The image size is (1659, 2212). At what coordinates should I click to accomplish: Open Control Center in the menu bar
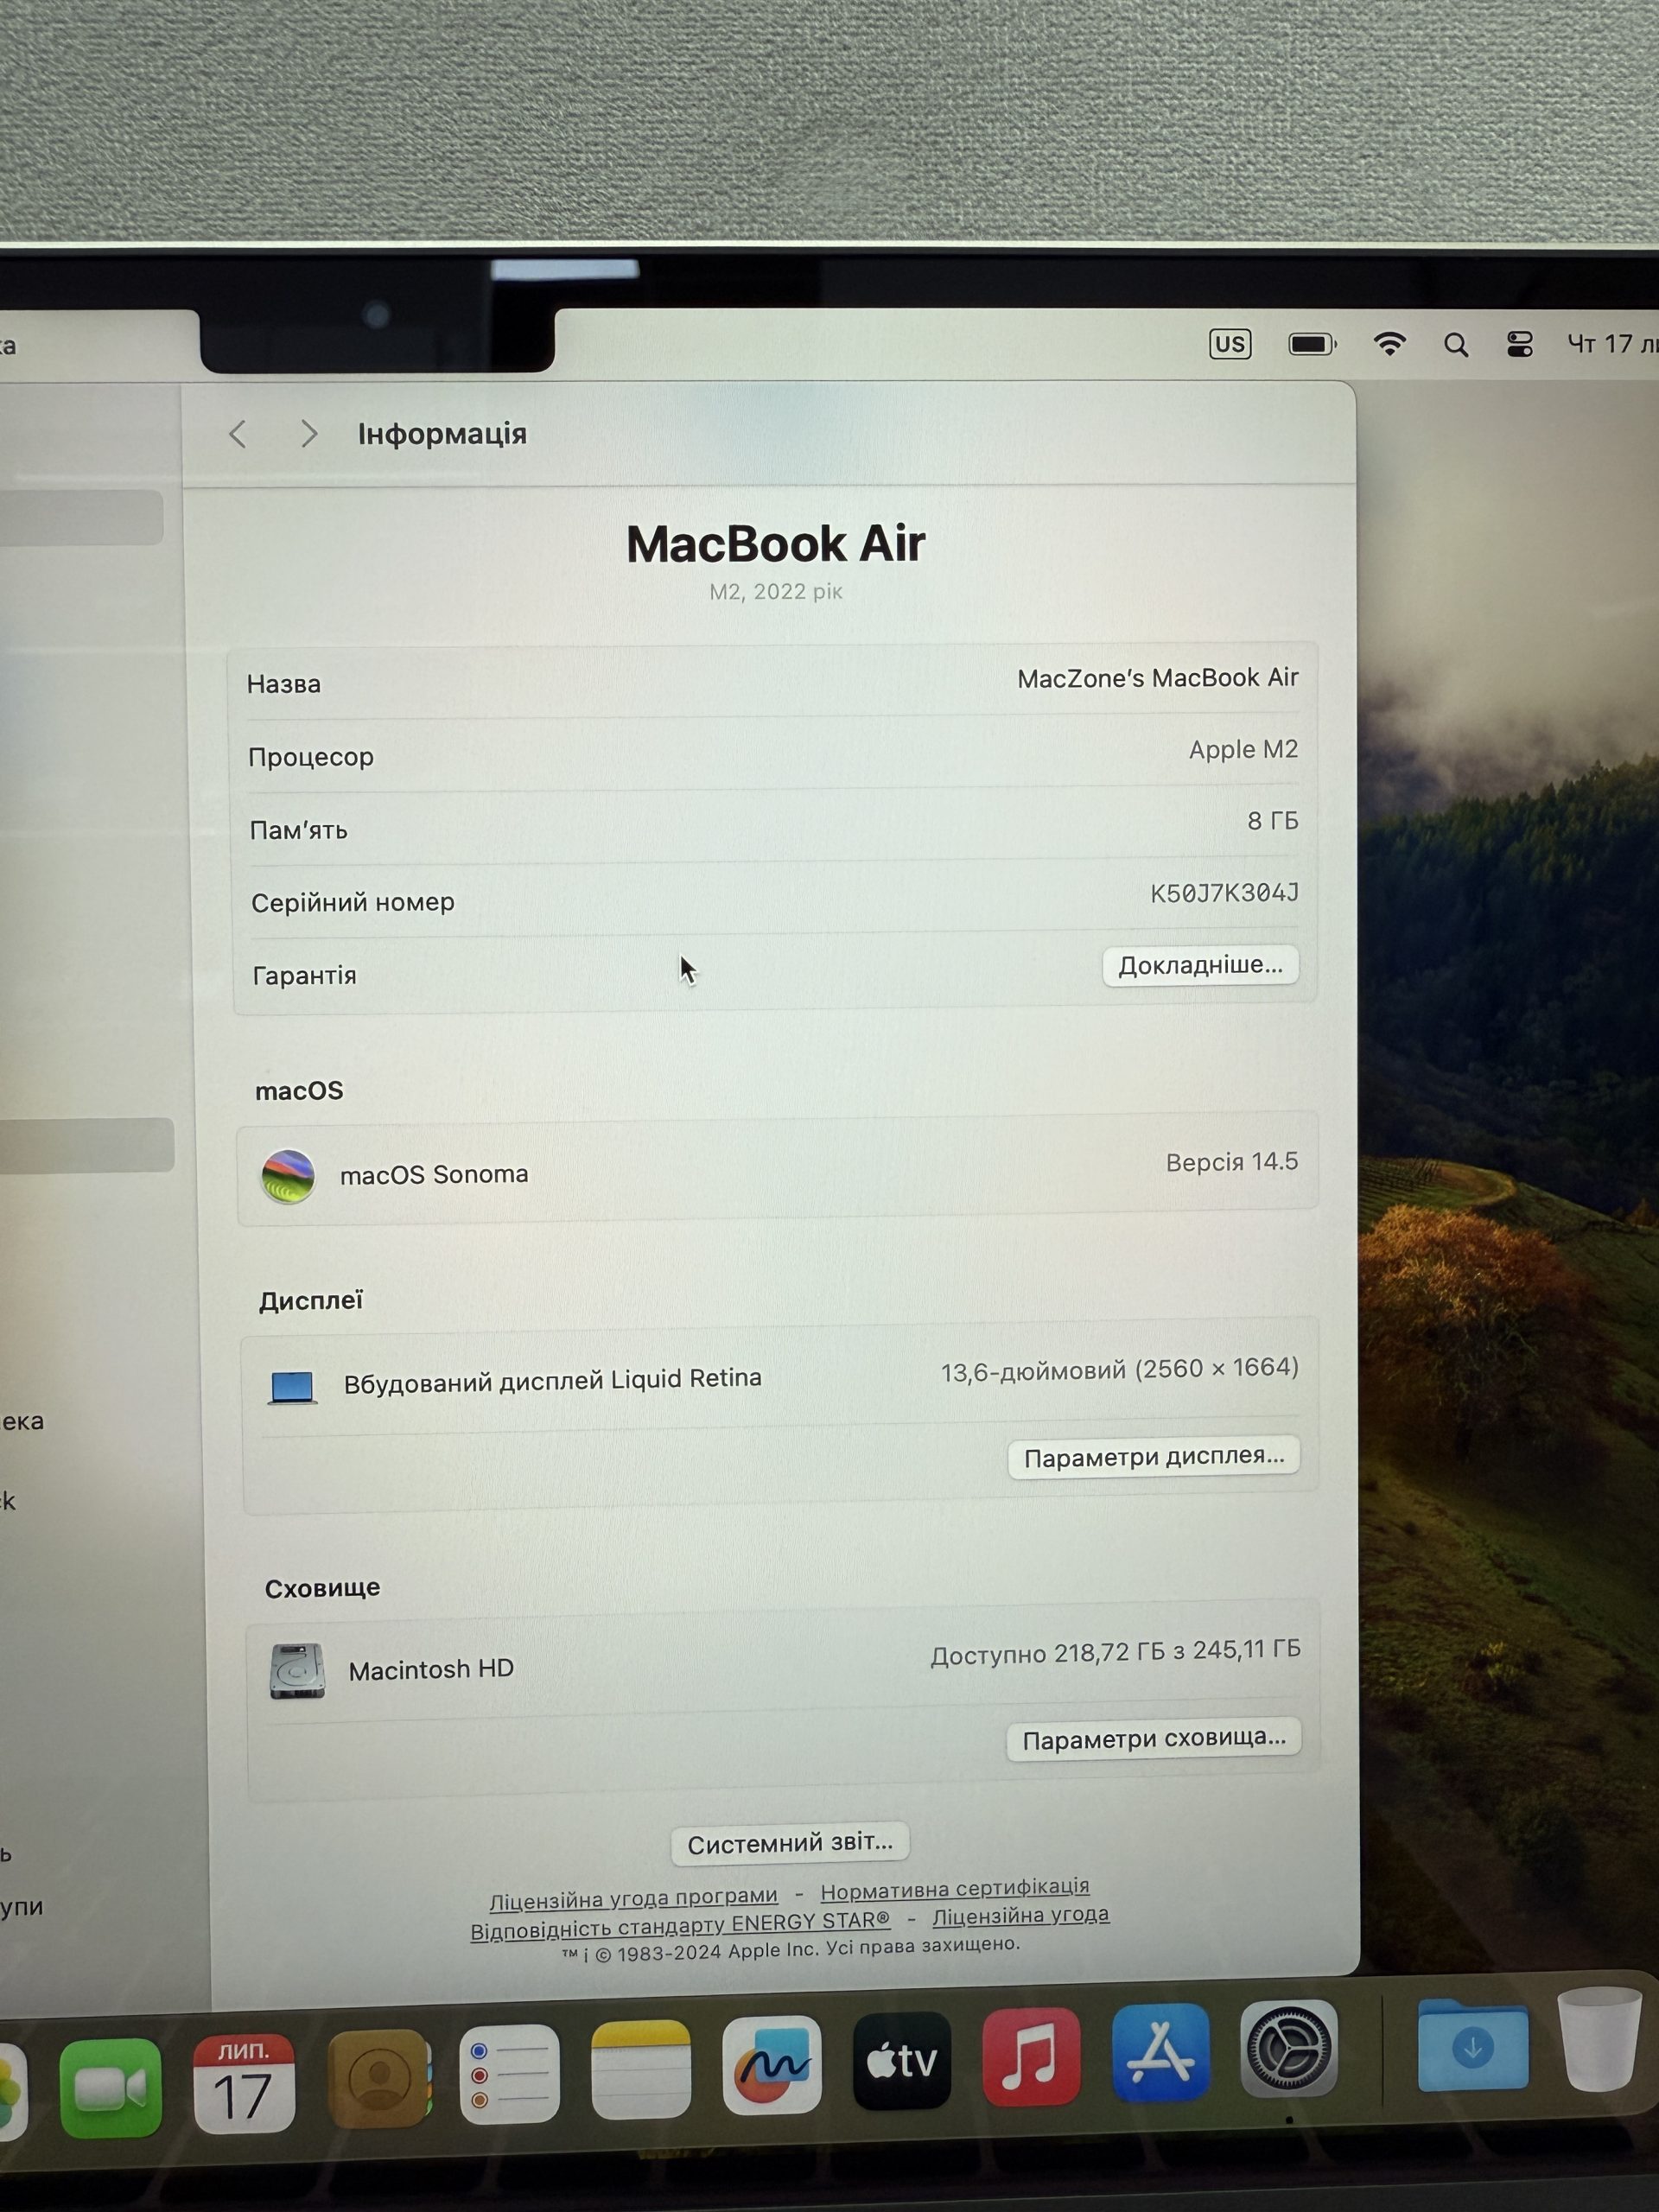(1520, 345)
